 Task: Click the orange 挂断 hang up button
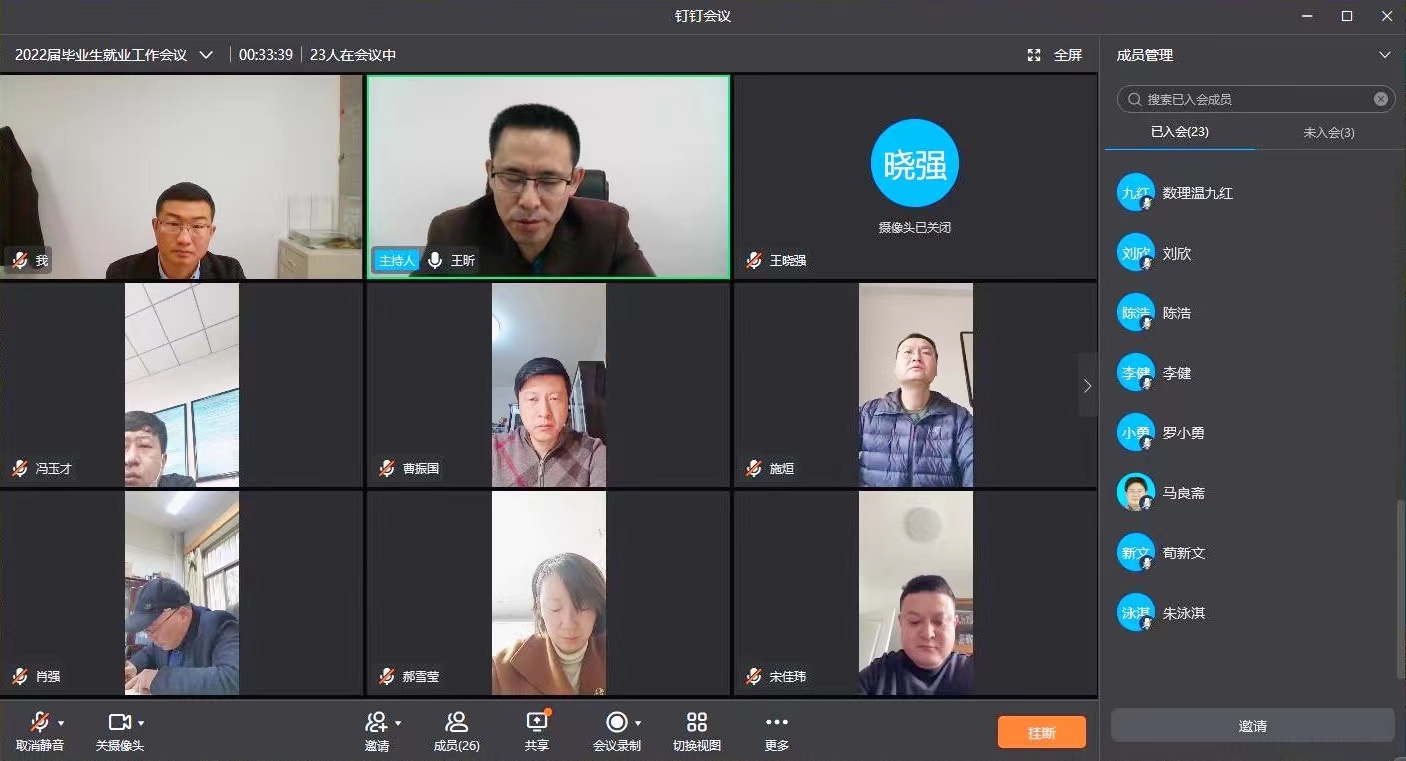pos(1040,732)
